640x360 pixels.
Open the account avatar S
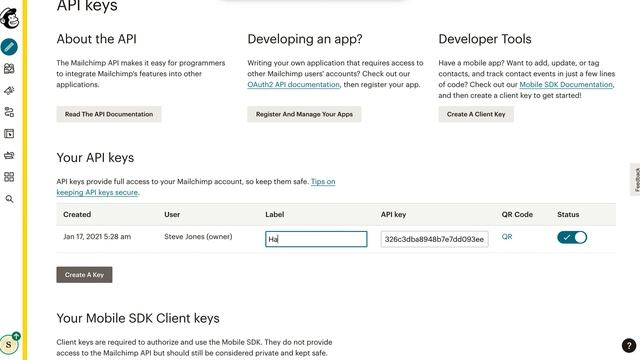pyautogui.click(x=9, y=344)
